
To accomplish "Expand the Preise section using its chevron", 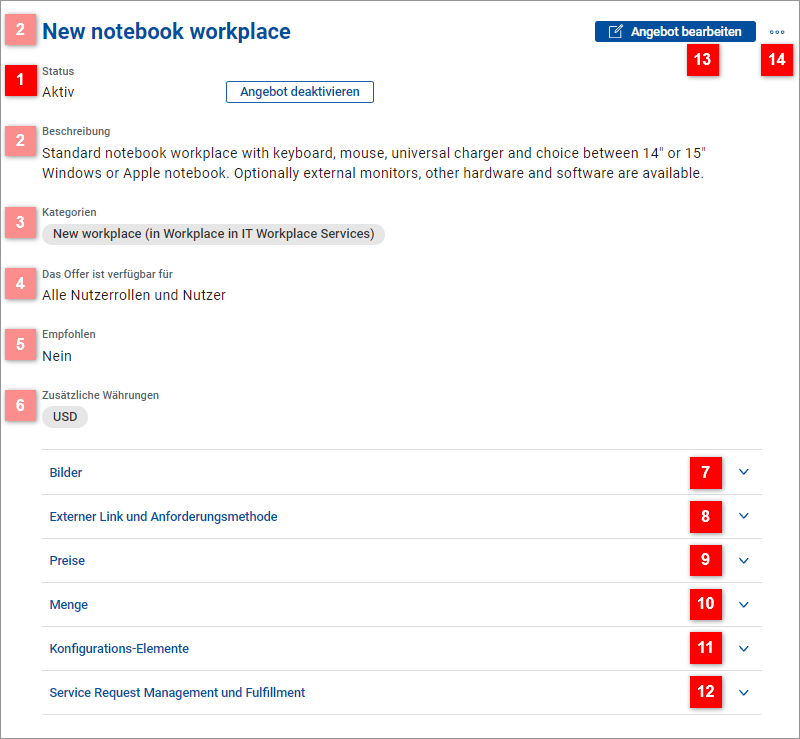I will (743, 560).
